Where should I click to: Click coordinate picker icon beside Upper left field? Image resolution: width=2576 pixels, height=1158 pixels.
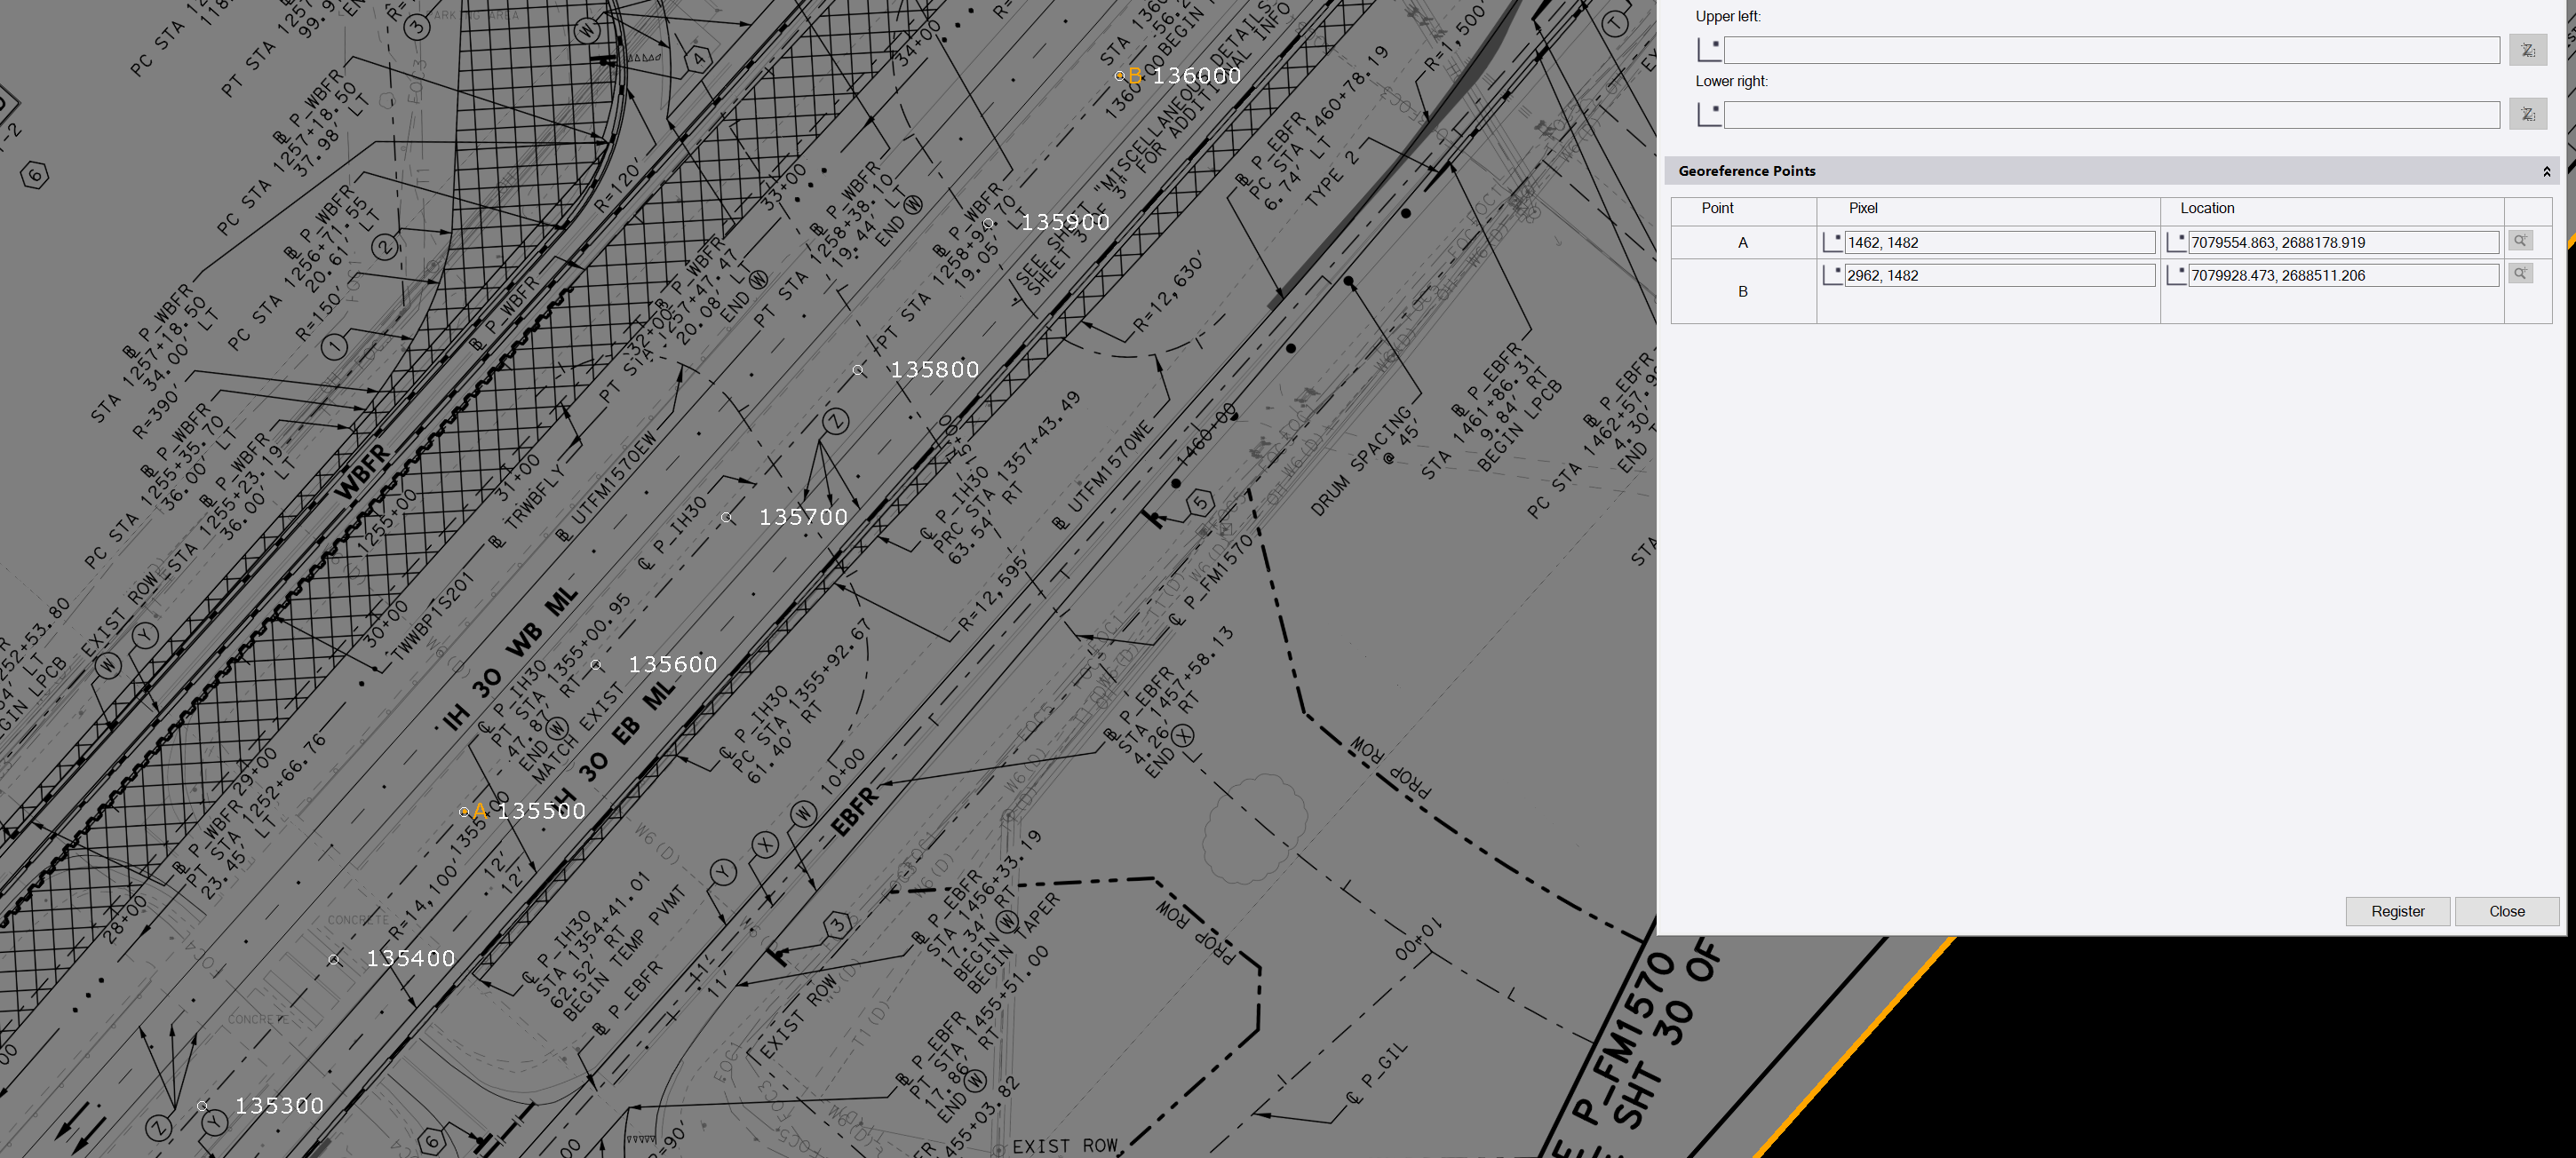tap(1708, 49)
